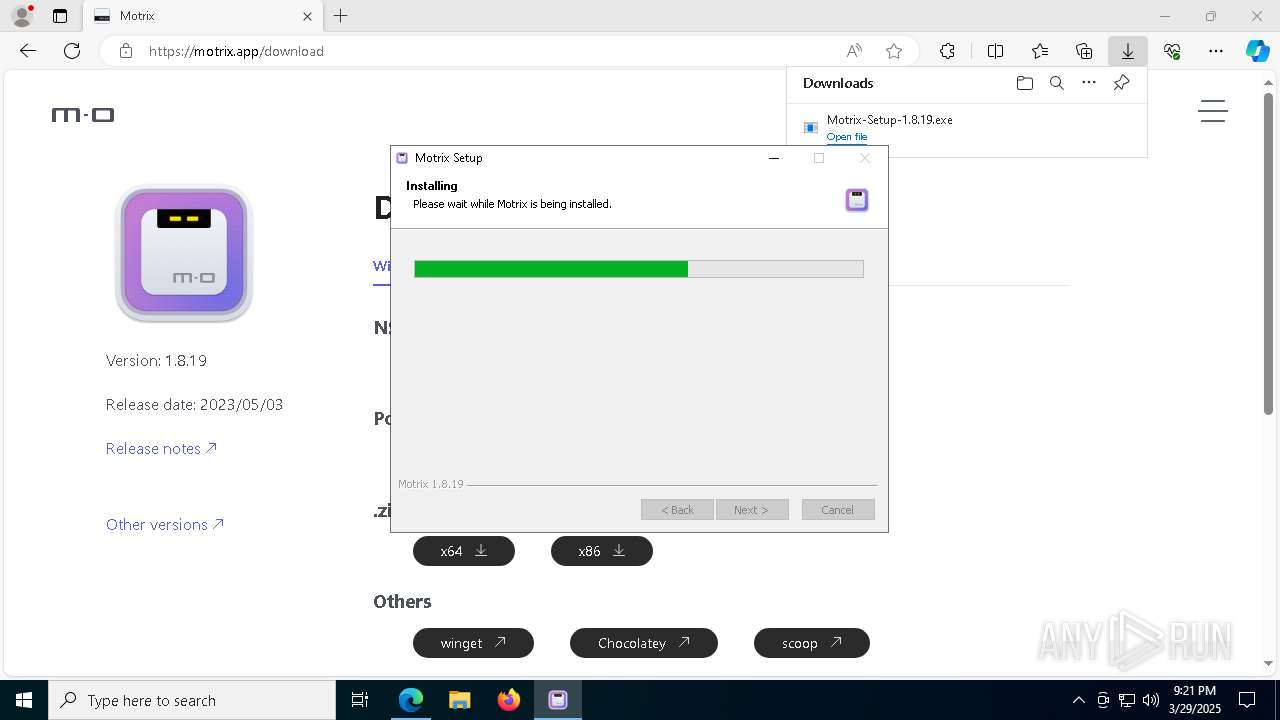Open the notification center icon

[1247, 700]
